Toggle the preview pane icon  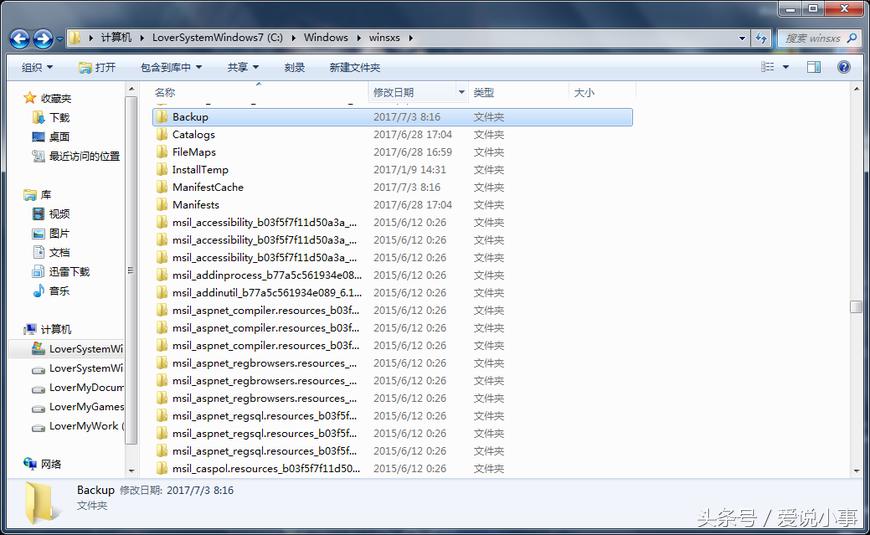click(814, 67)
